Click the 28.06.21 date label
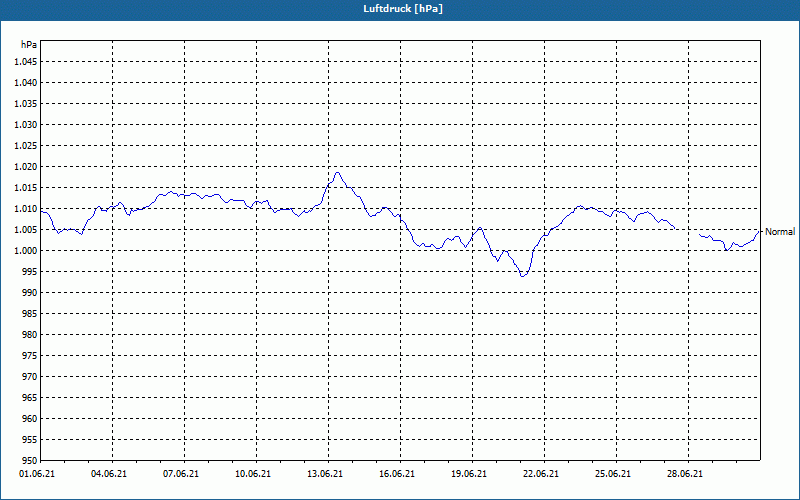 [685, 474]
